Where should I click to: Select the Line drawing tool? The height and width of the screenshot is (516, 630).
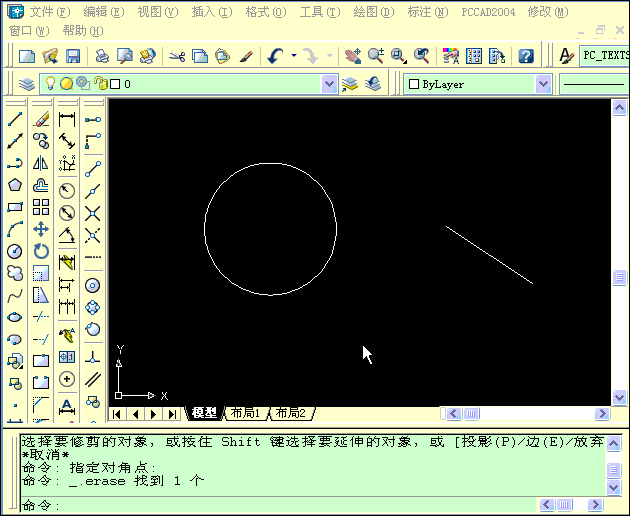click(x=15, y=119)
